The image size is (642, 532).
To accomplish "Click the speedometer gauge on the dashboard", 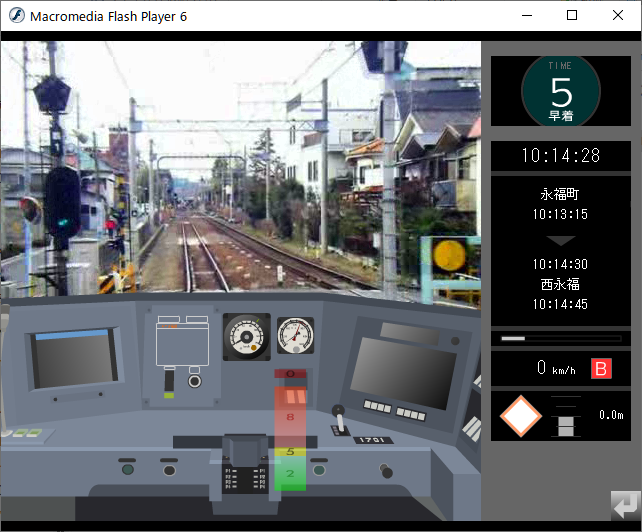I will click(x=246, y=334).
